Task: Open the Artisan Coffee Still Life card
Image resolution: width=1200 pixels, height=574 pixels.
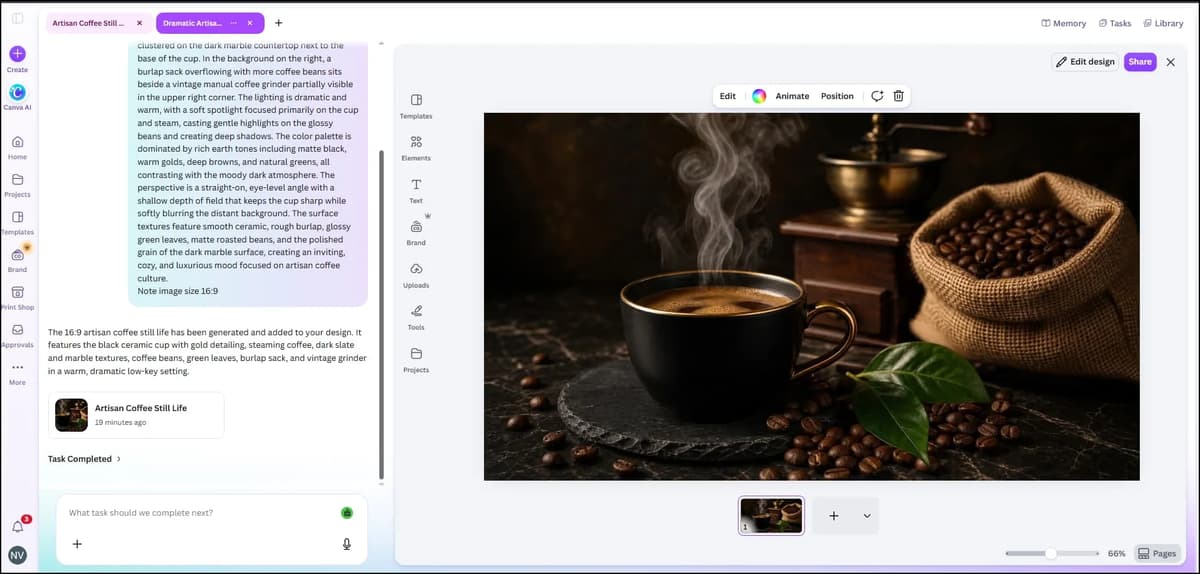Action: click(136, 415)
